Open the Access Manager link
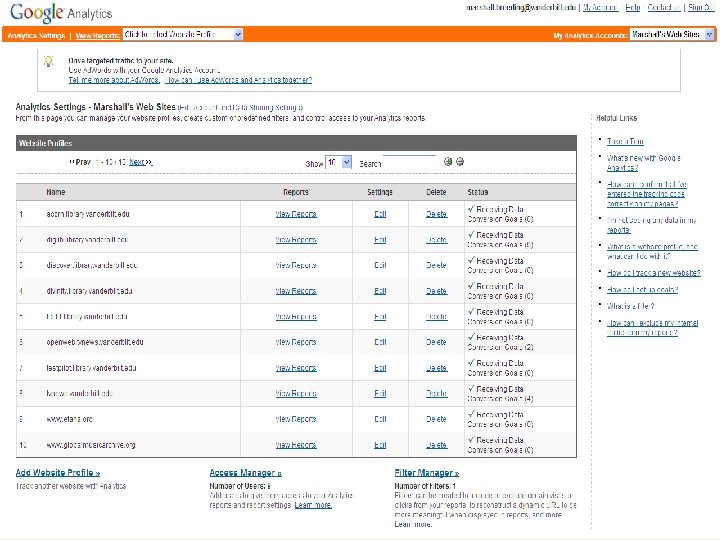The height and width of the screenshot is (540, 720). [x=246, y=472]
